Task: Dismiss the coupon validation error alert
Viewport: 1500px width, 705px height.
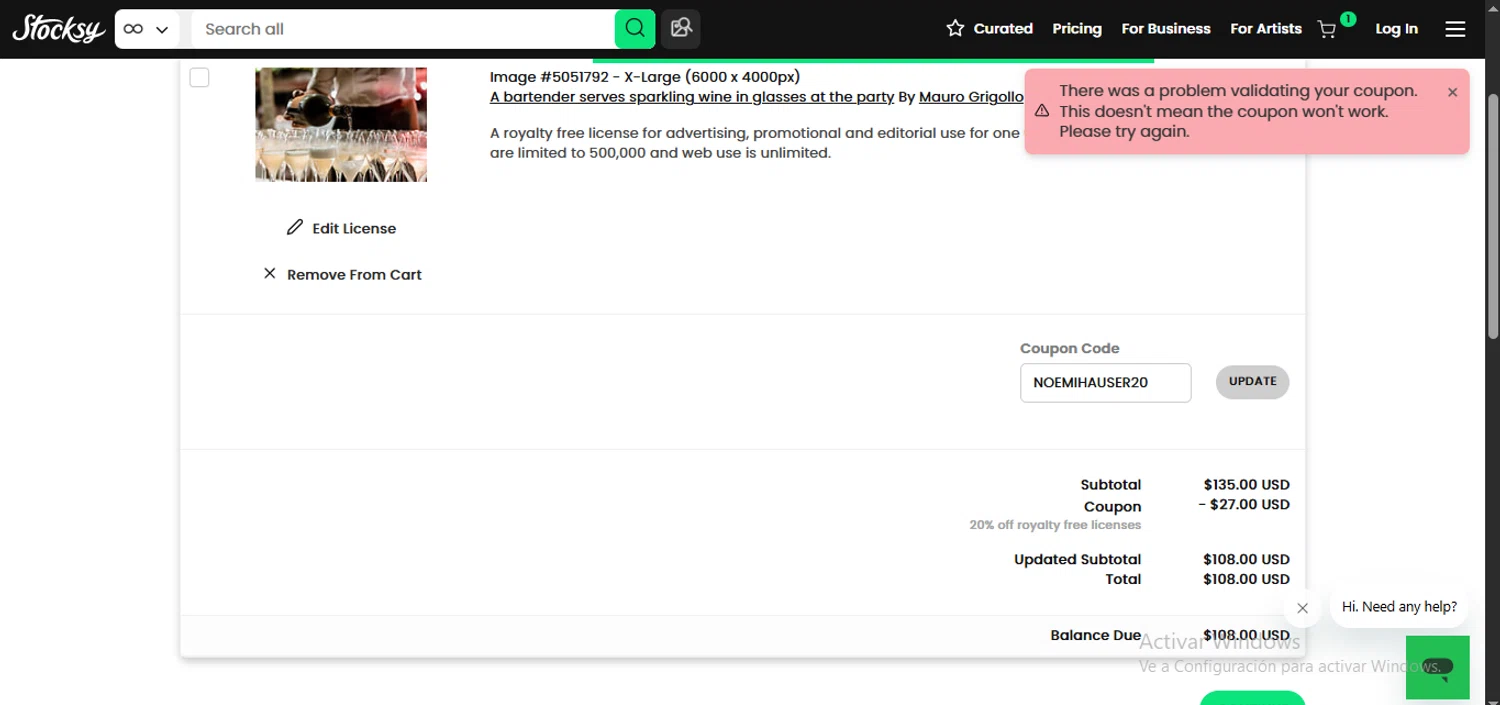Action: click(x=1452, y=92)
